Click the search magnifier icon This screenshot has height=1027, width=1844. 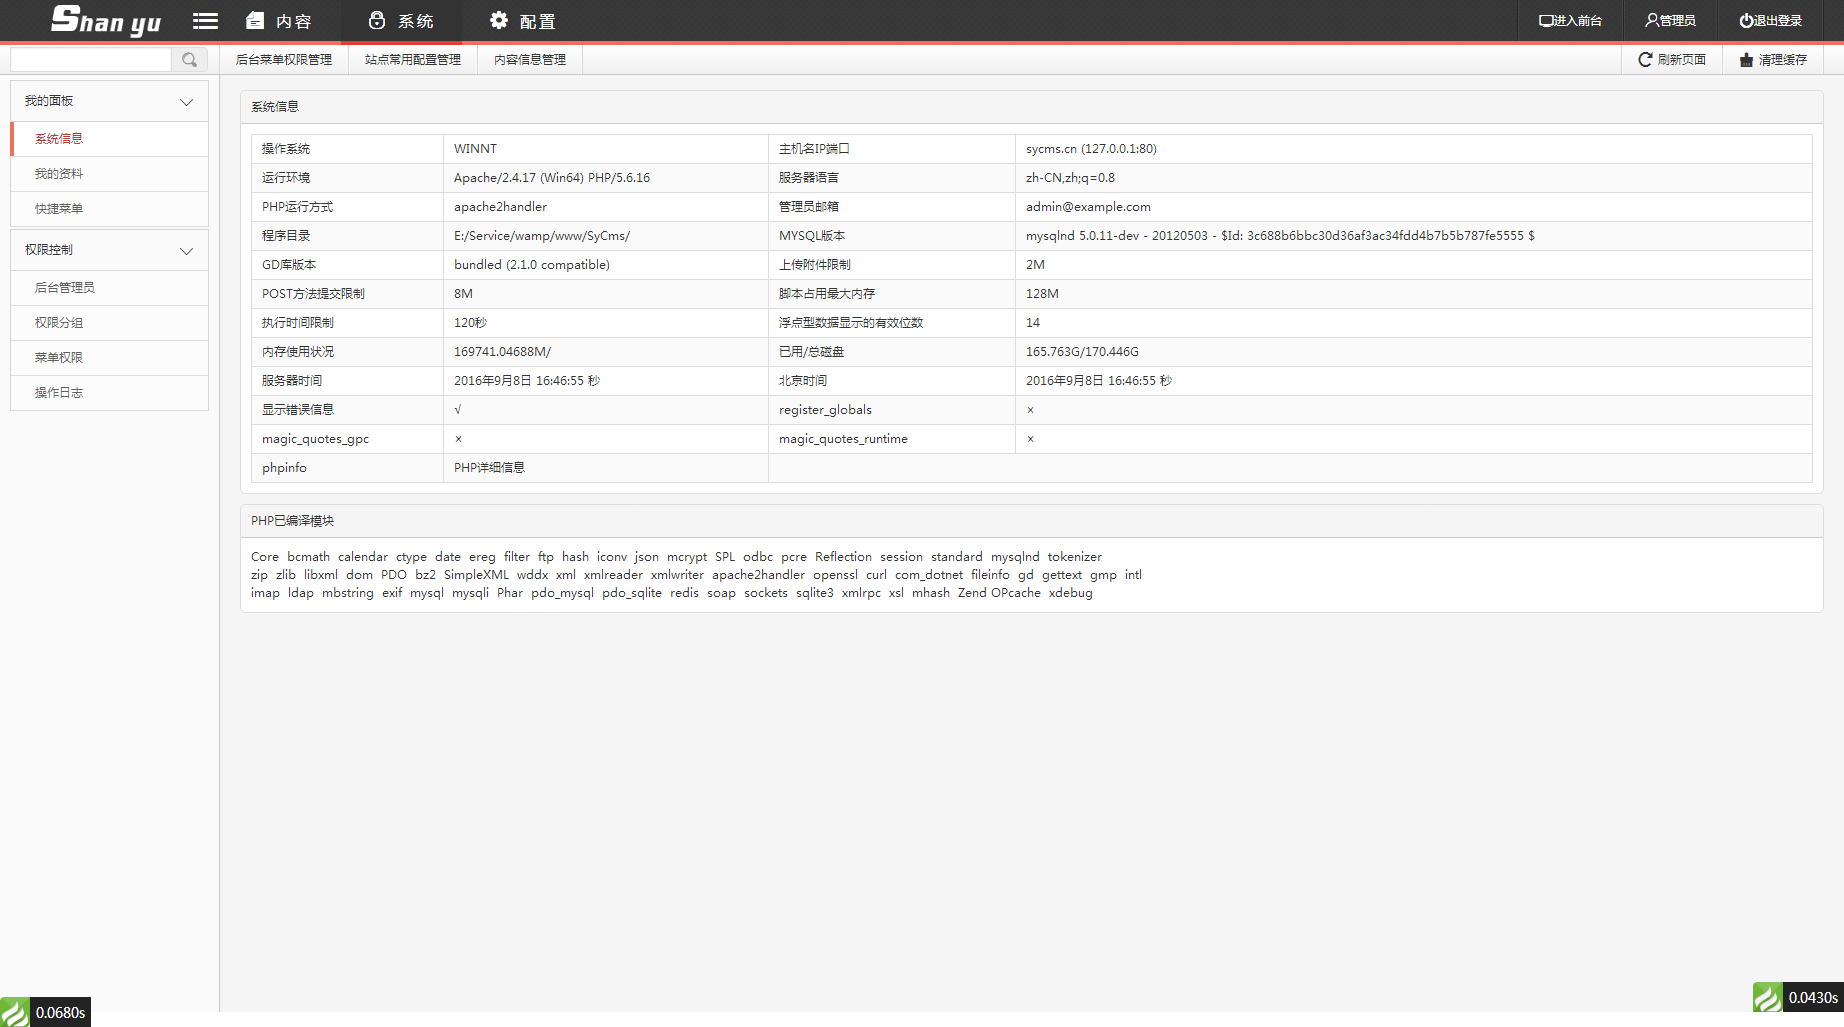[x=190, y=60]
